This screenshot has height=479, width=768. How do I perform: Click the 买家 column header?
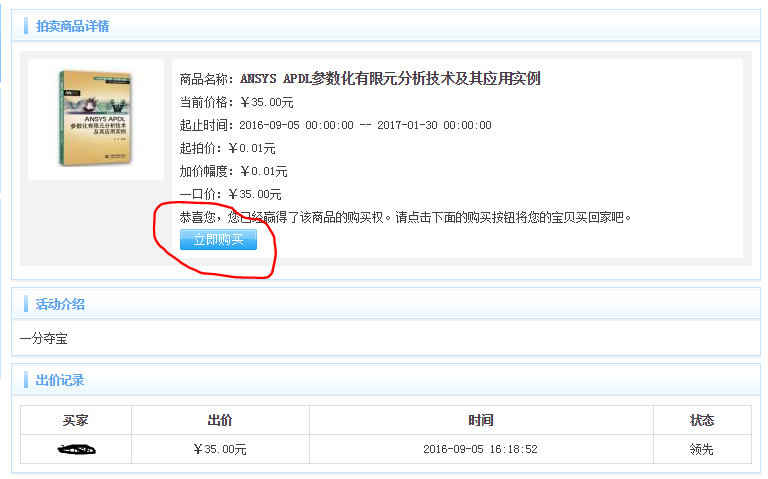(x=76, y=420)
